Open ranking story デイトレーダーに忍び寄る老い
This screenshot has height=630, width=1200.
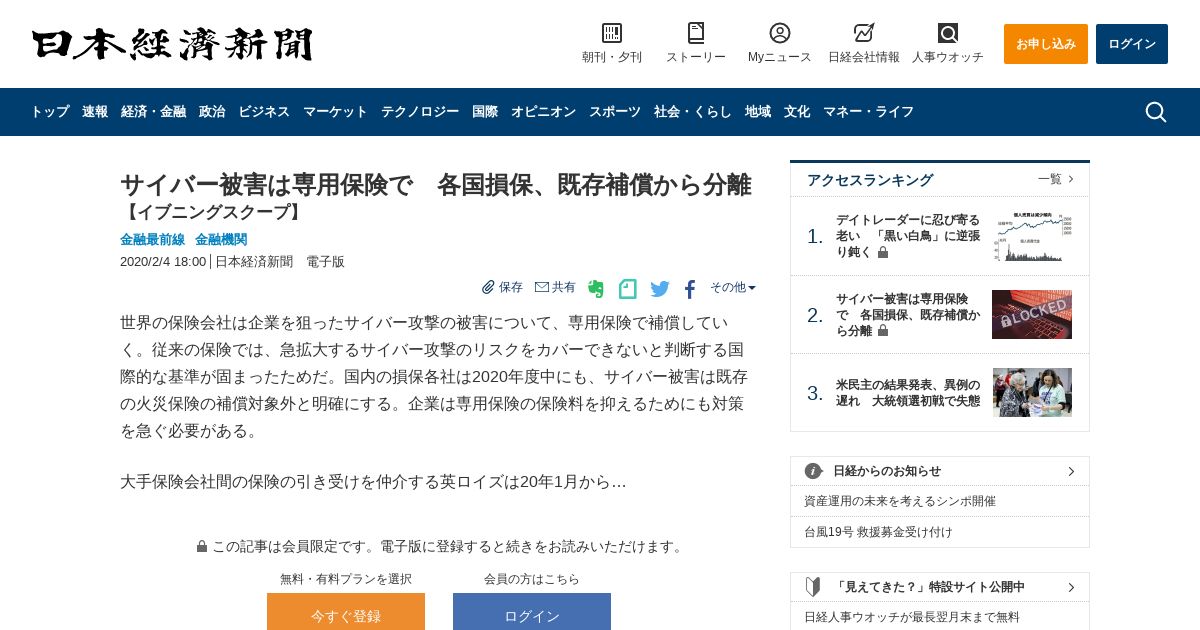pyautogui.click(x=908, y=236)
